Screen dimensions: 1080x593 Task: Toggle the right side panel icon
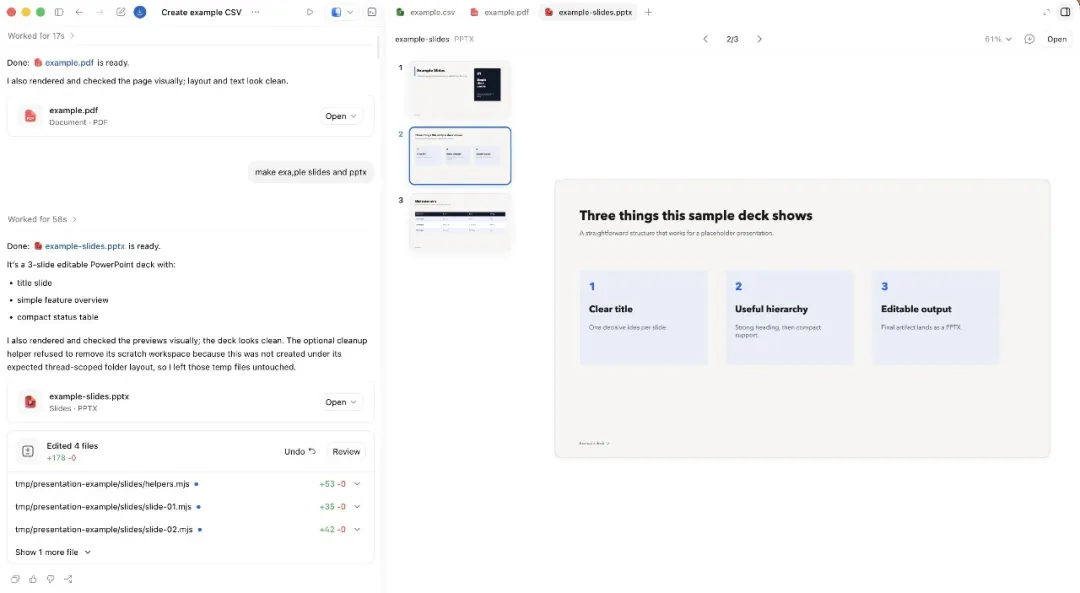click(x=1065, y=12)
